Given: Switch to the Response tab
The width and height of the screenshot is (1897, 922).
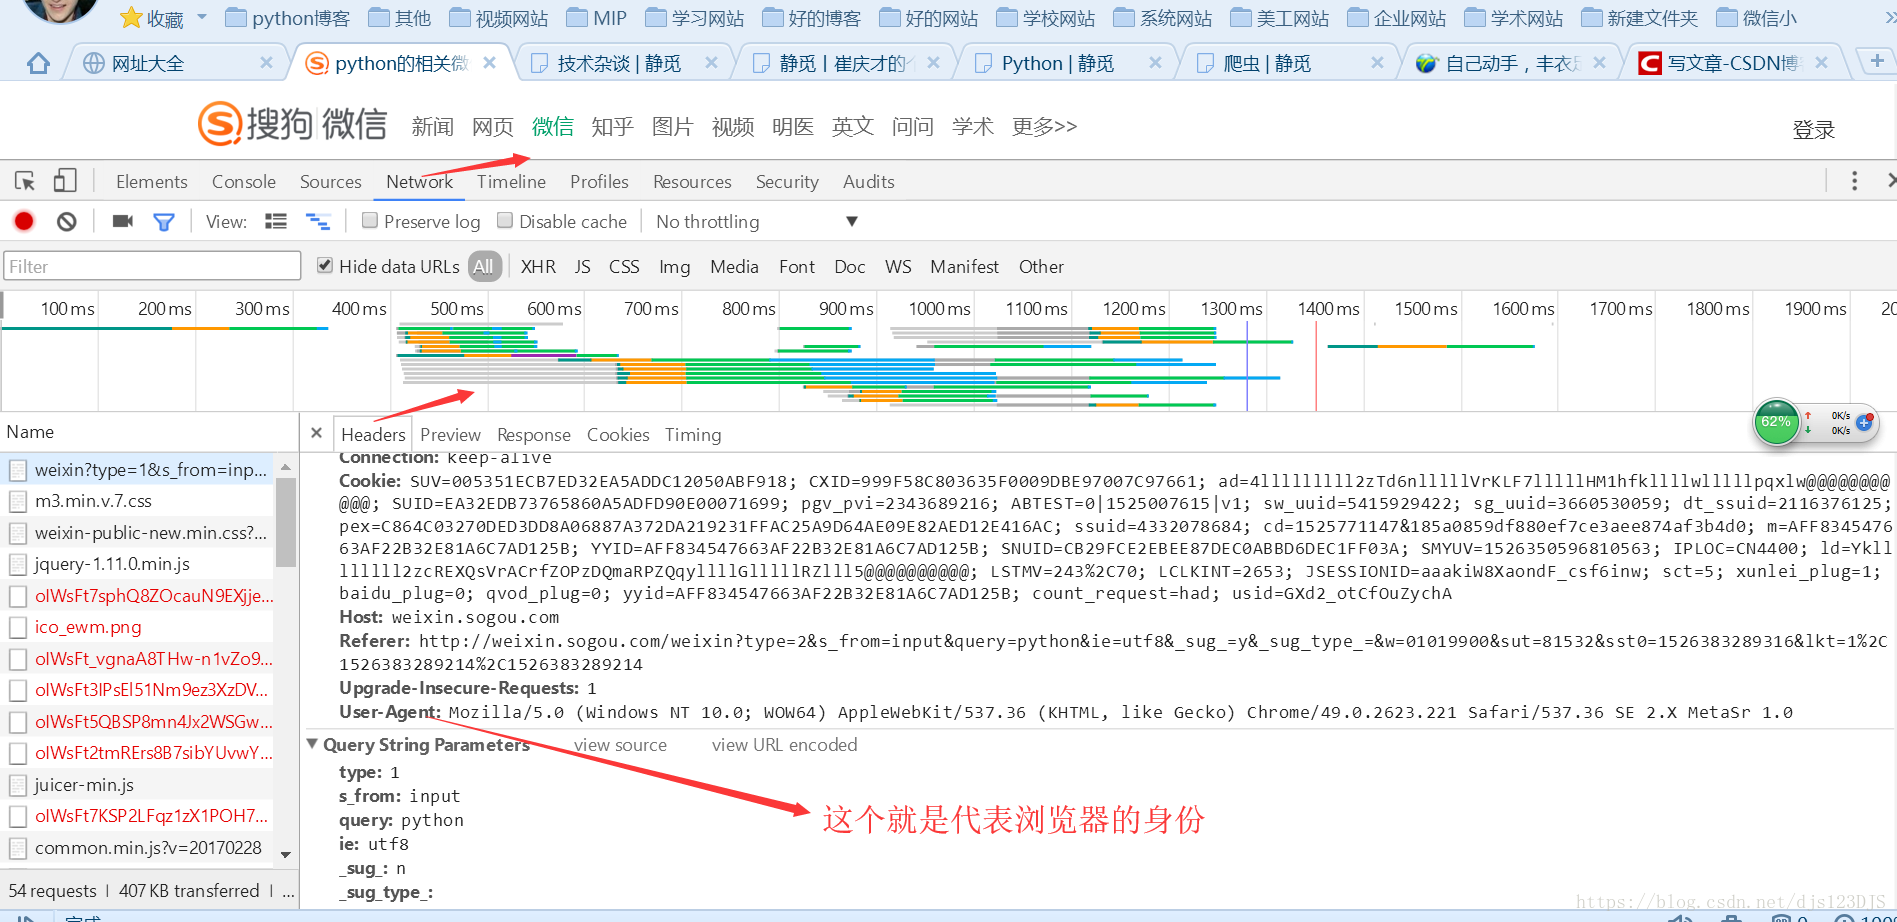Looking at the screenshot, I should tap(534, 434).
